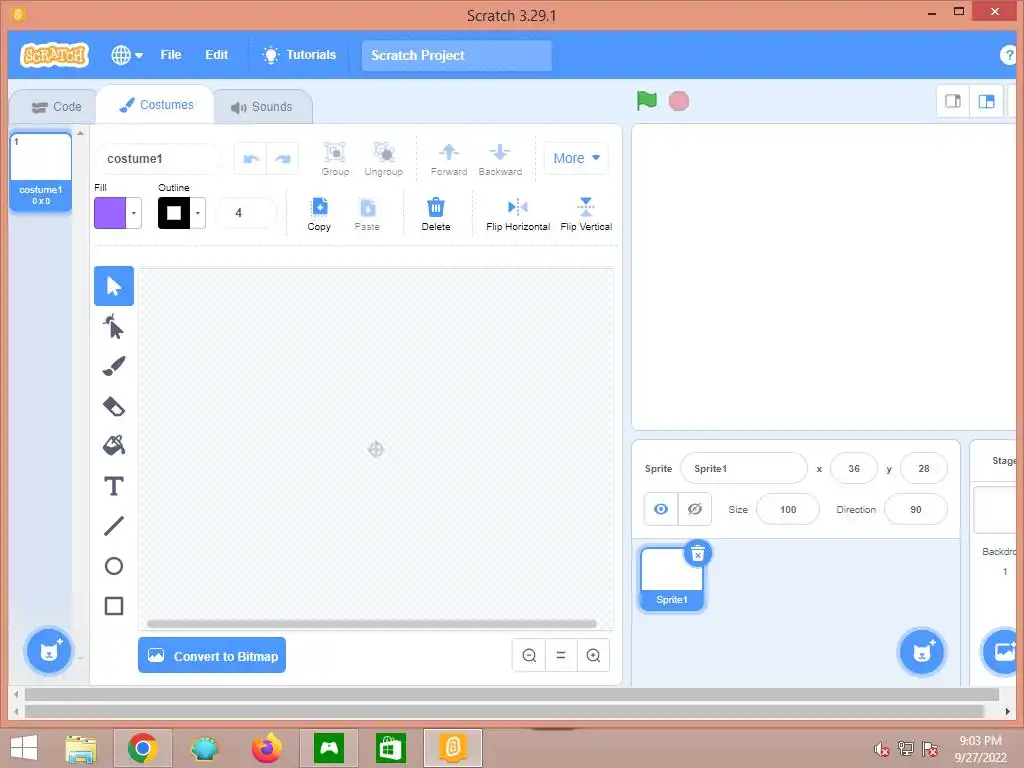Image resolution: width=1024 pixels, height=768 pixels.
Task: Select the Circle tool
Action: pos(114,566)
